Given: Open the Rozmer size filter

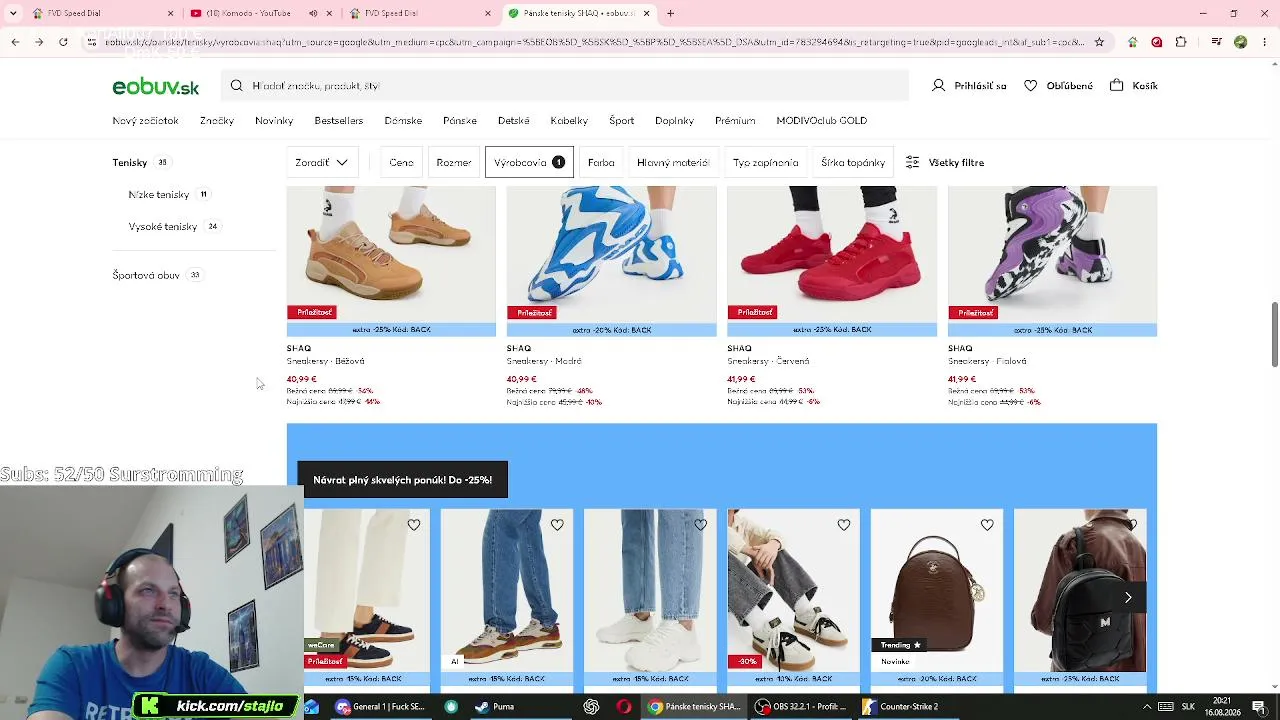Looking at the screenshot, I should pos(453,162).
